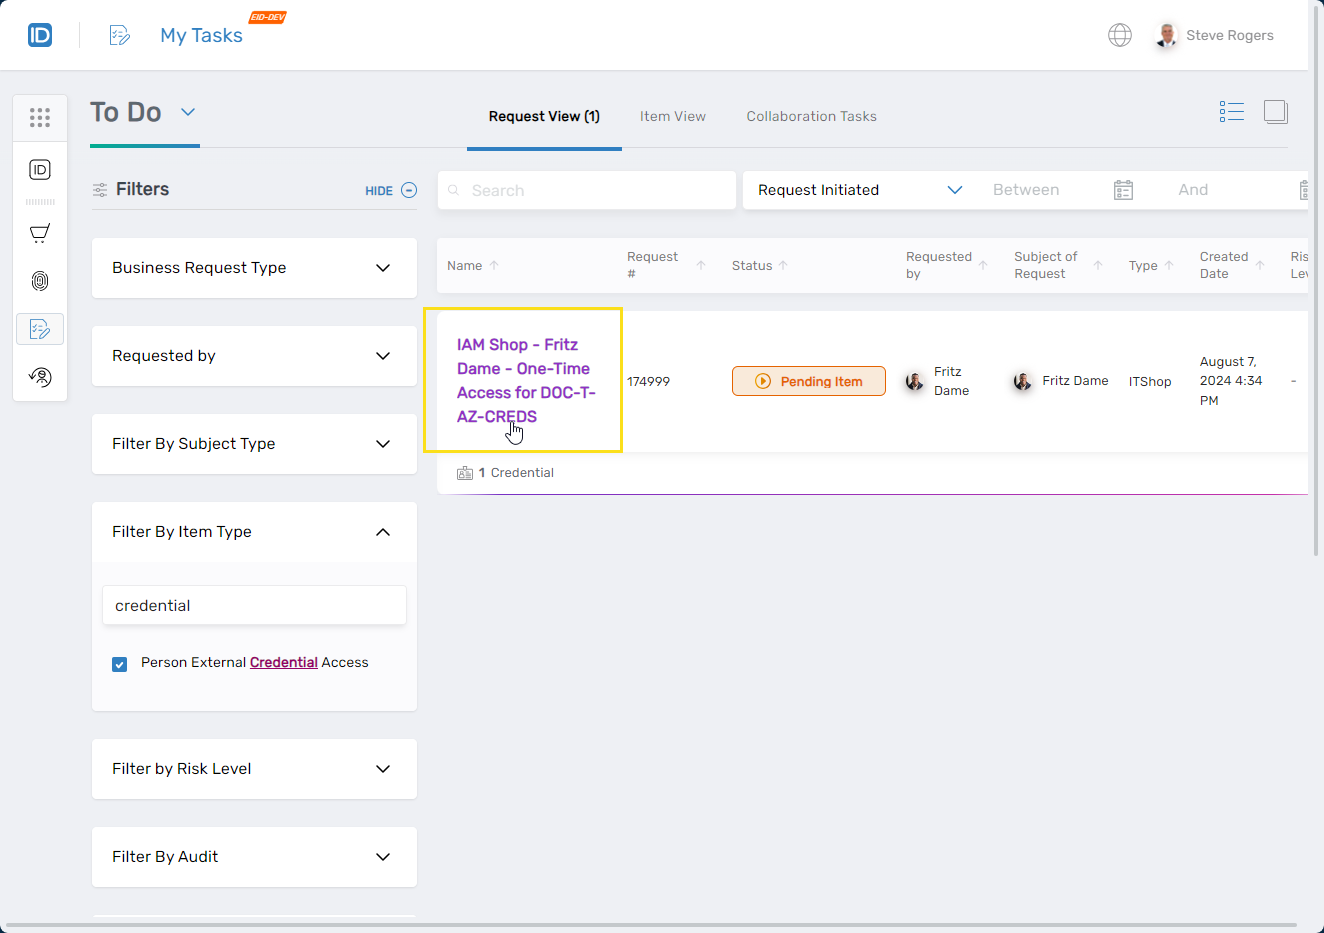Open the Collaboration Tasks tab
This screenshot has height=933, width=1324.
(811, 116)
